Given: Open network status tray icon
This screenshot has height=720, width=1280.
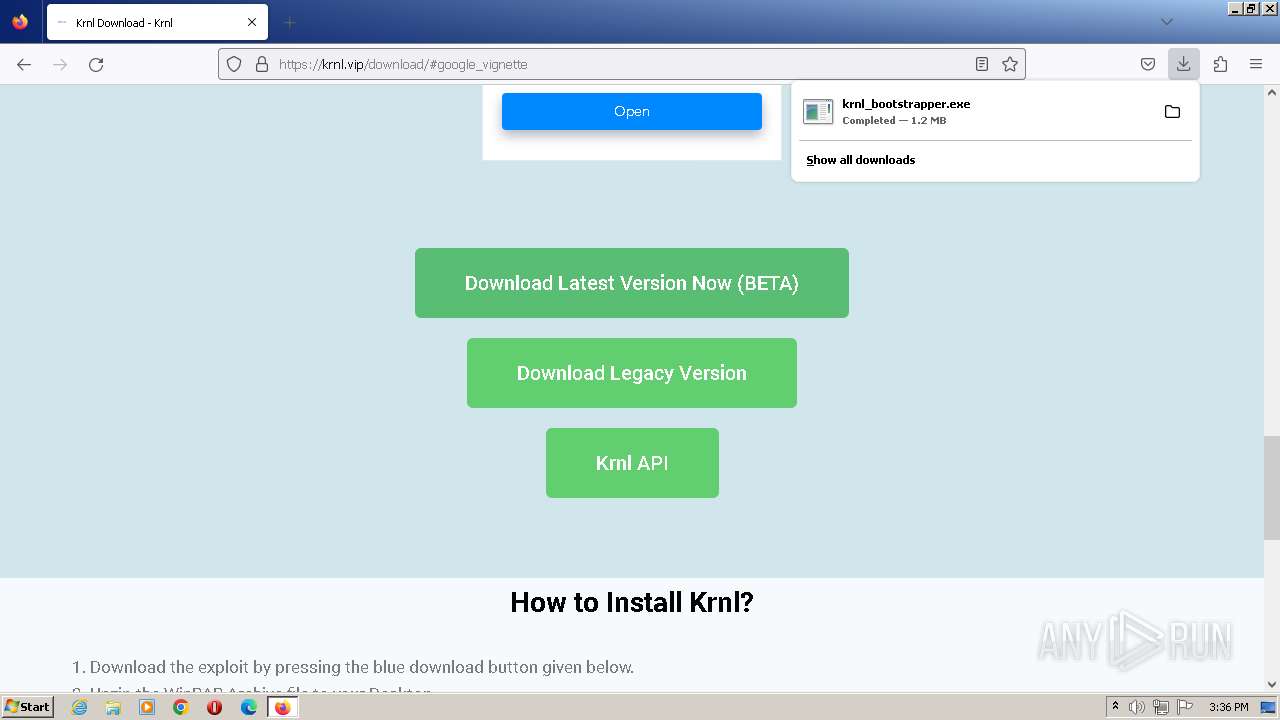Looking at the screenshot, I should (1160, 707).
